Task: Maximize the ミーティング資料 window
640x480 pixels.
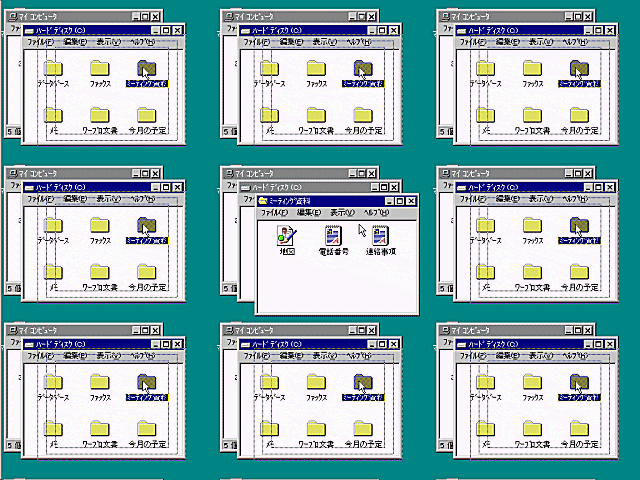Action: pyautogui.click(x=398, y=201)
